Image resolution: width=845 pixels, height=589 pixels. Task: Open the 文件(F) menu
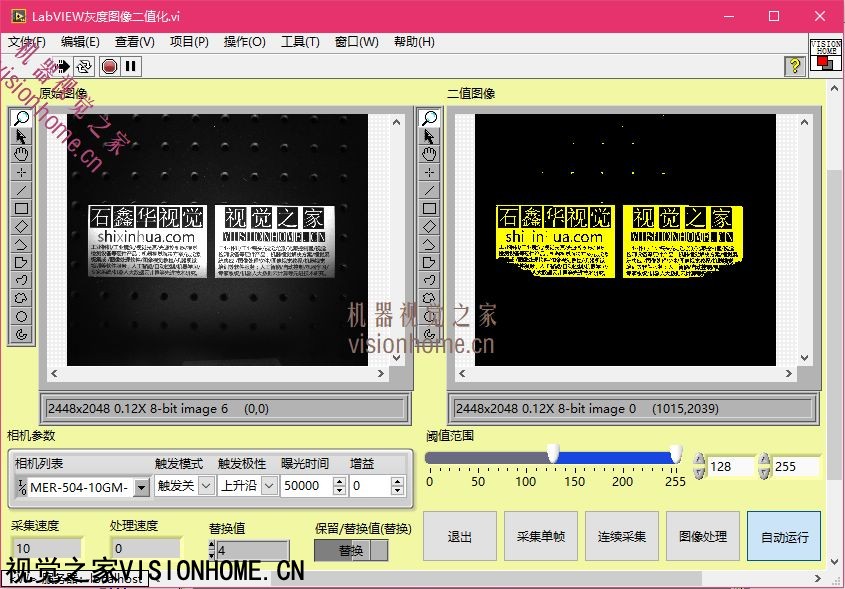(x=27, y=42)
